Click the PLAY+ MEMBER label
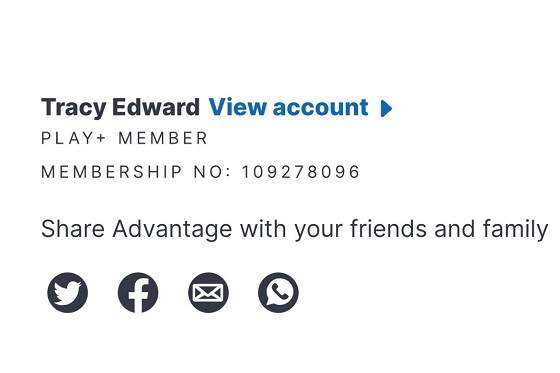 click(x=124, y=138)
